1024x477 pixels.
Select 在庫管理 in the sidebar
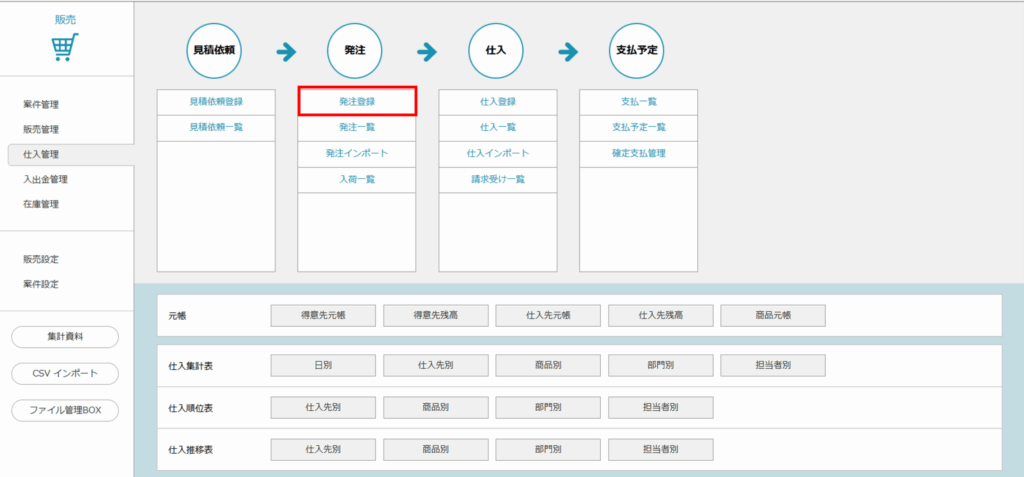42,205
